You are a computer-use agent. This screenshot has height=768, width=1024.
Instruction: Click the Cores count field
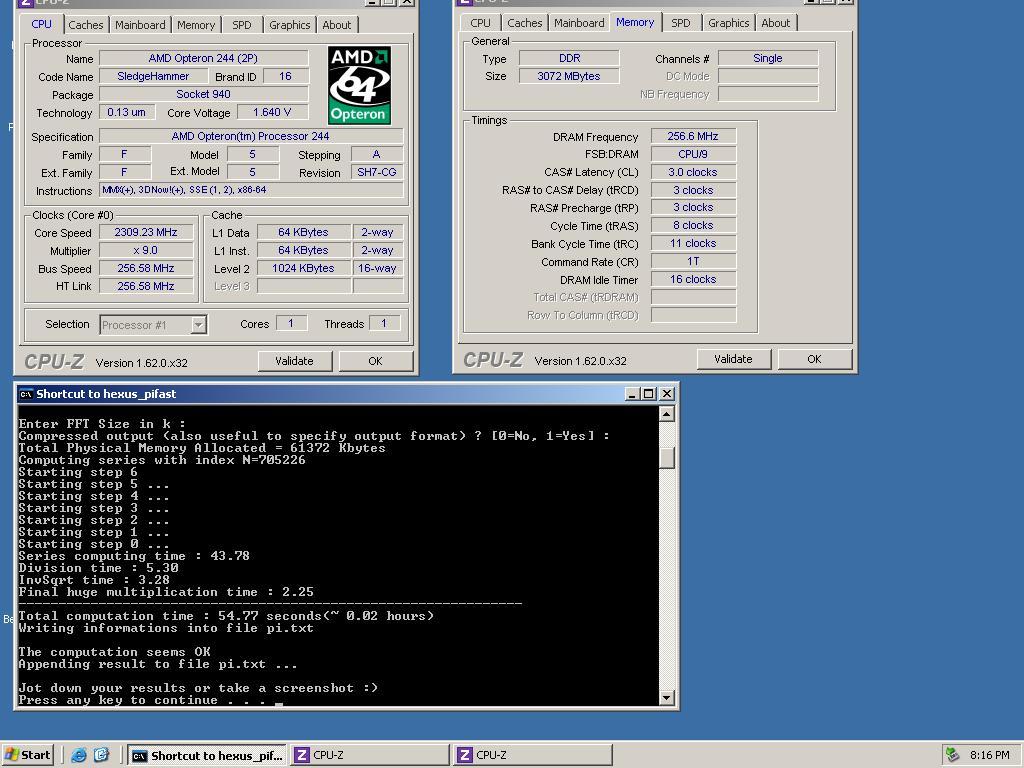click(291, 323)
